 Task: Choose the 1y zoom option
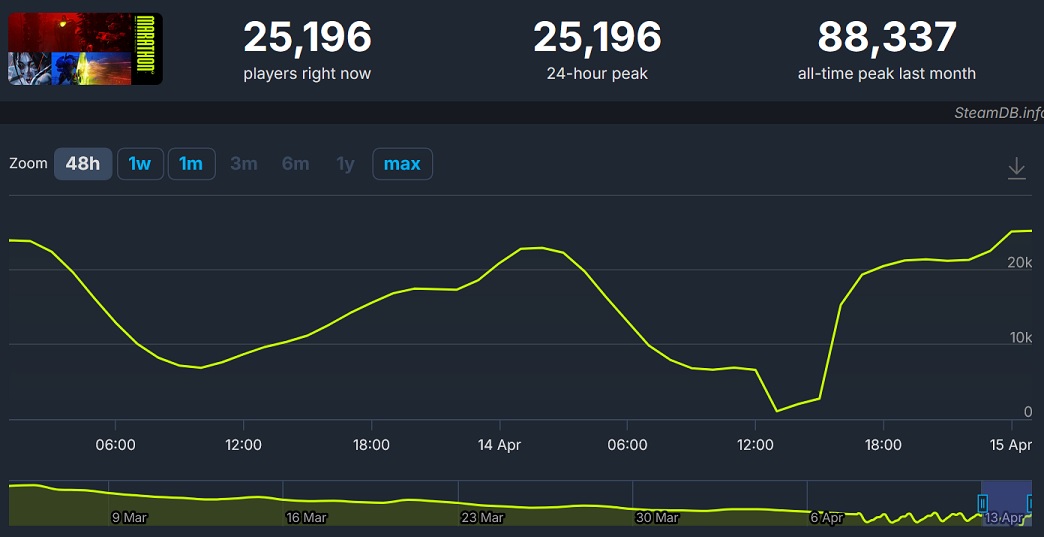345,164
